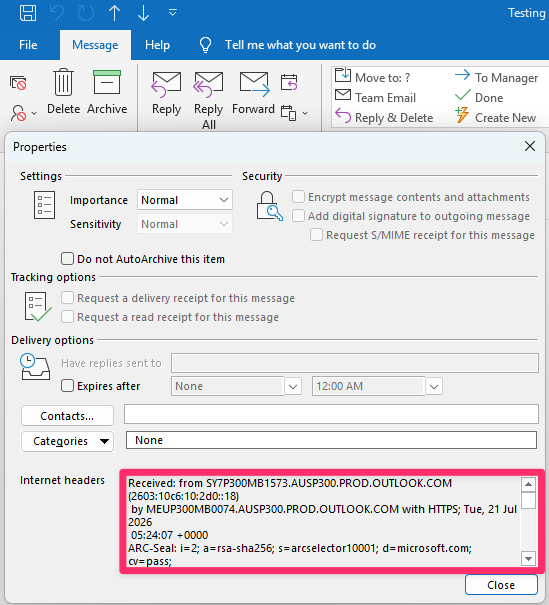This screenshot has height=605, width=549.
Task: Reply to the message
Action: [166, 94]
